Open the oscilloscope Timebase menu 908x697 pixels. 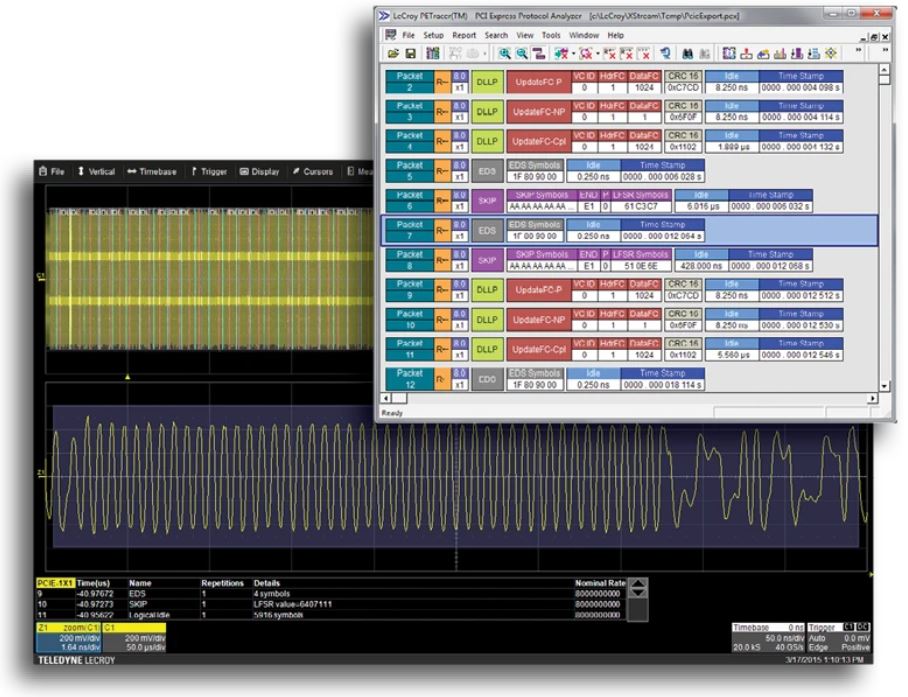152,171
